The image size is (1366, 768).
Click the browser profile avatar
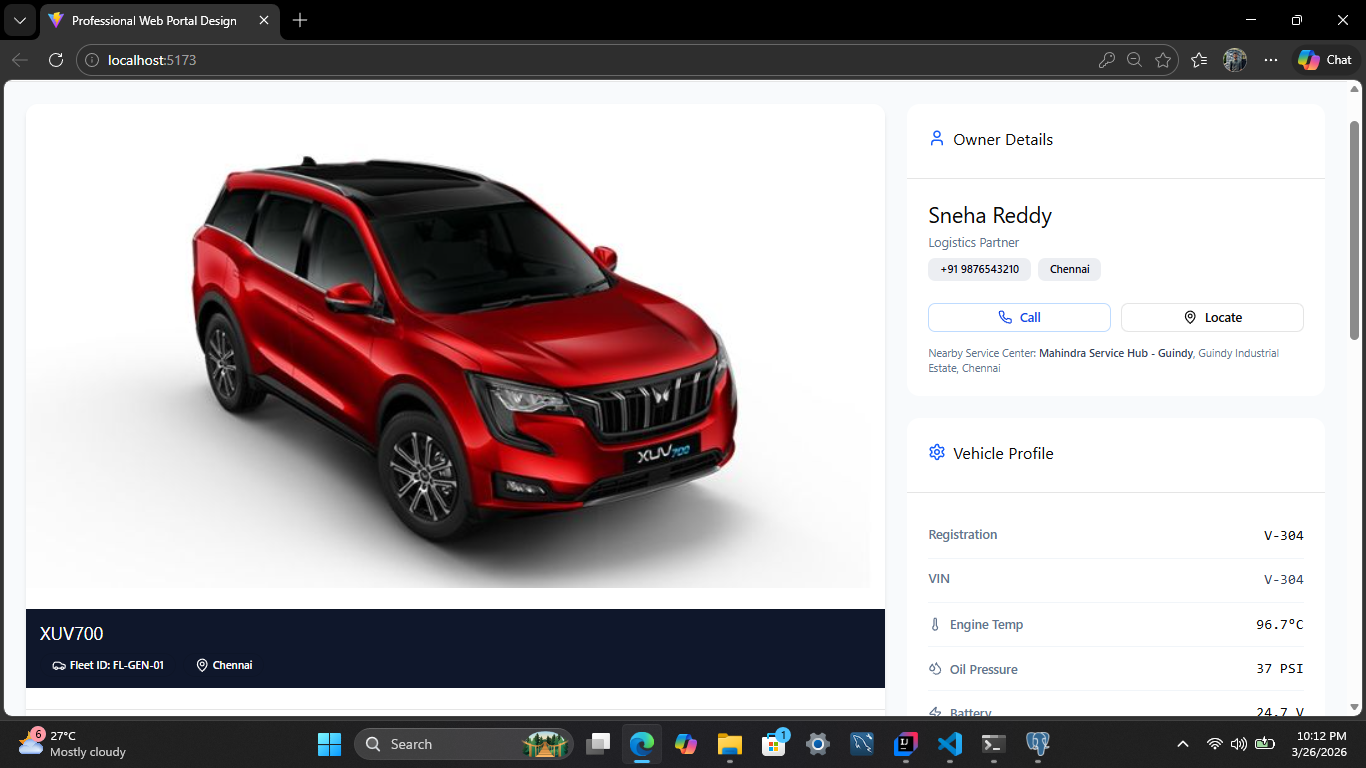click(x=1235, y=60)
